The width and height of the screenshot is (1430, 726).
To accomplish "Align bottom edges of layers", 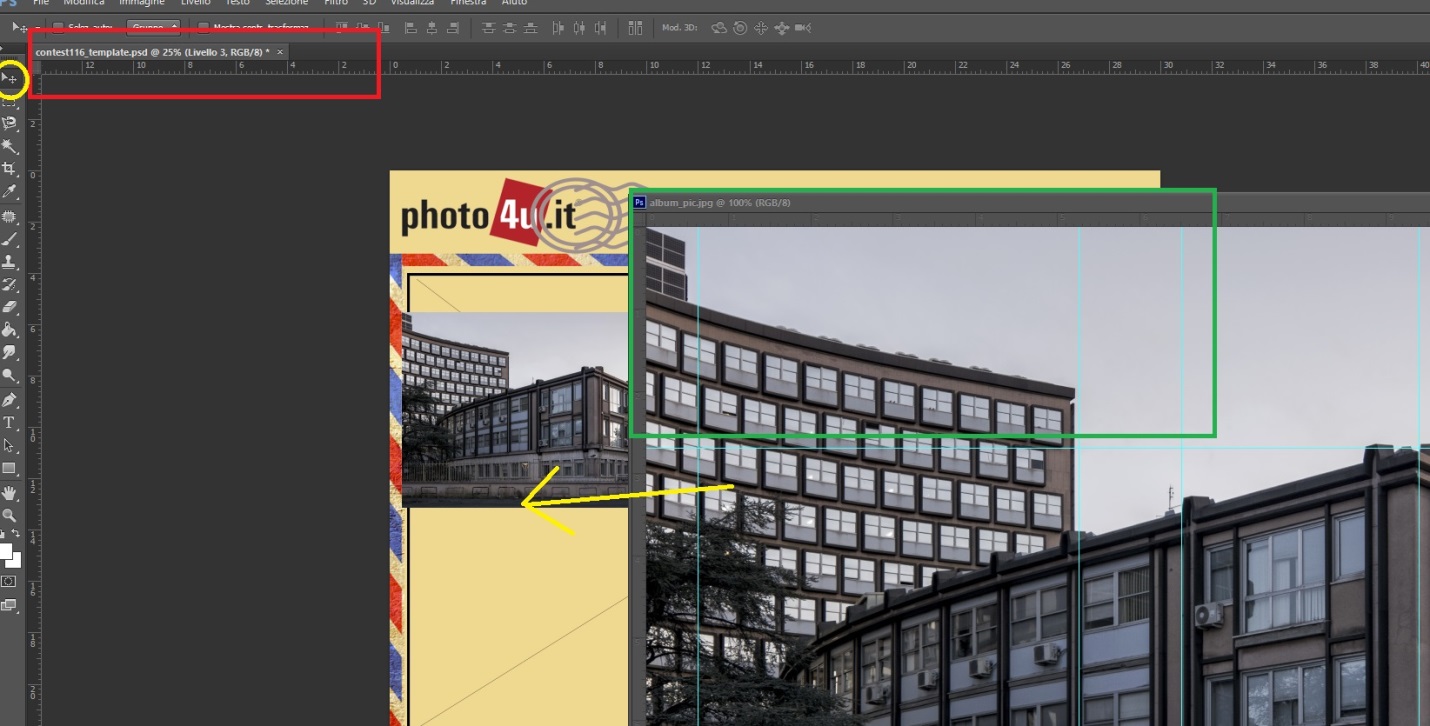I will pyautogui.click(x=383, y=27).
